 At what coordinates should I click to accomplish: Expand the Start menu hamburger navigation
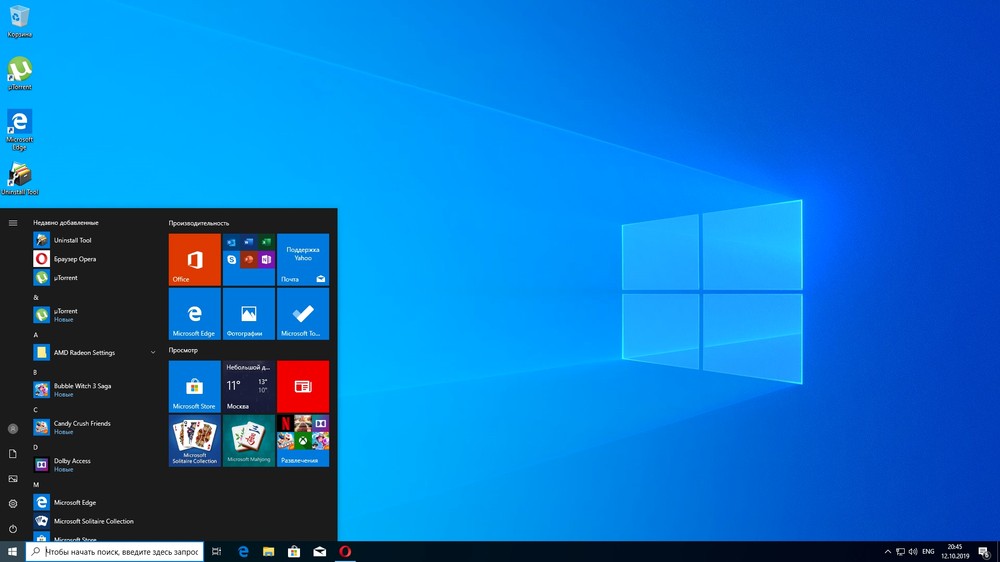point(13,223)
